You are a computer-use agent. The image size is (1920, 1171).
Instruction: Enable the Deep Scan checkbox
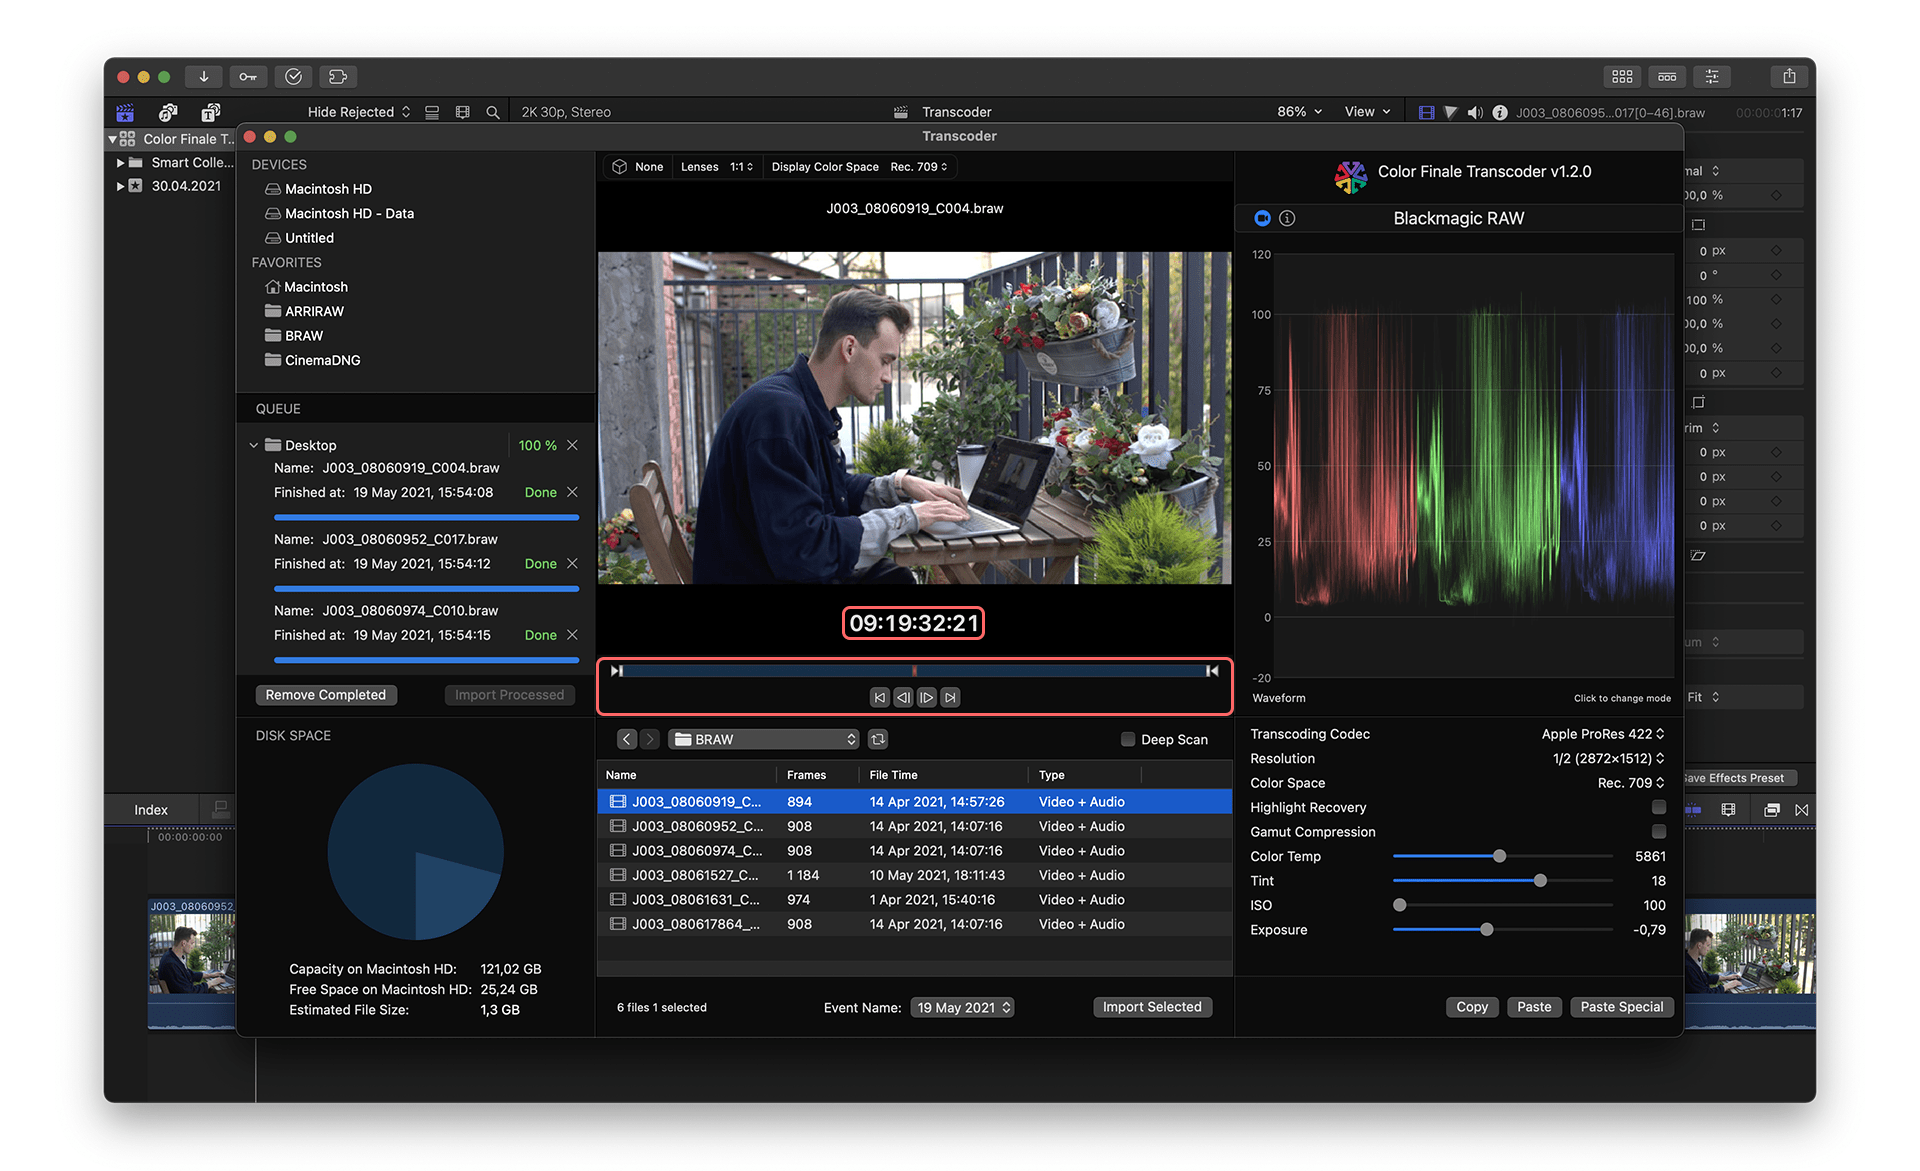tap(1126, 739)
